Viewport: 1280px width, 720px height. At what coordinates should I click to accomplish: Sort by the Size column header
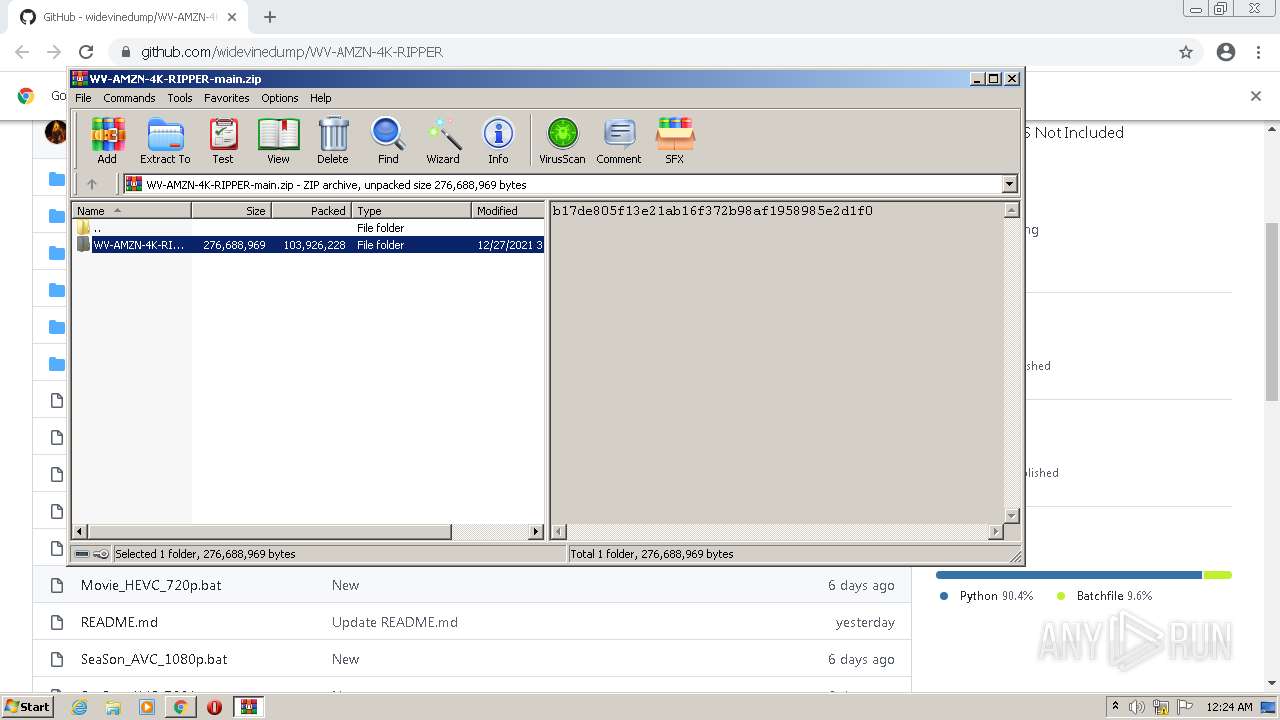point(231,211)
